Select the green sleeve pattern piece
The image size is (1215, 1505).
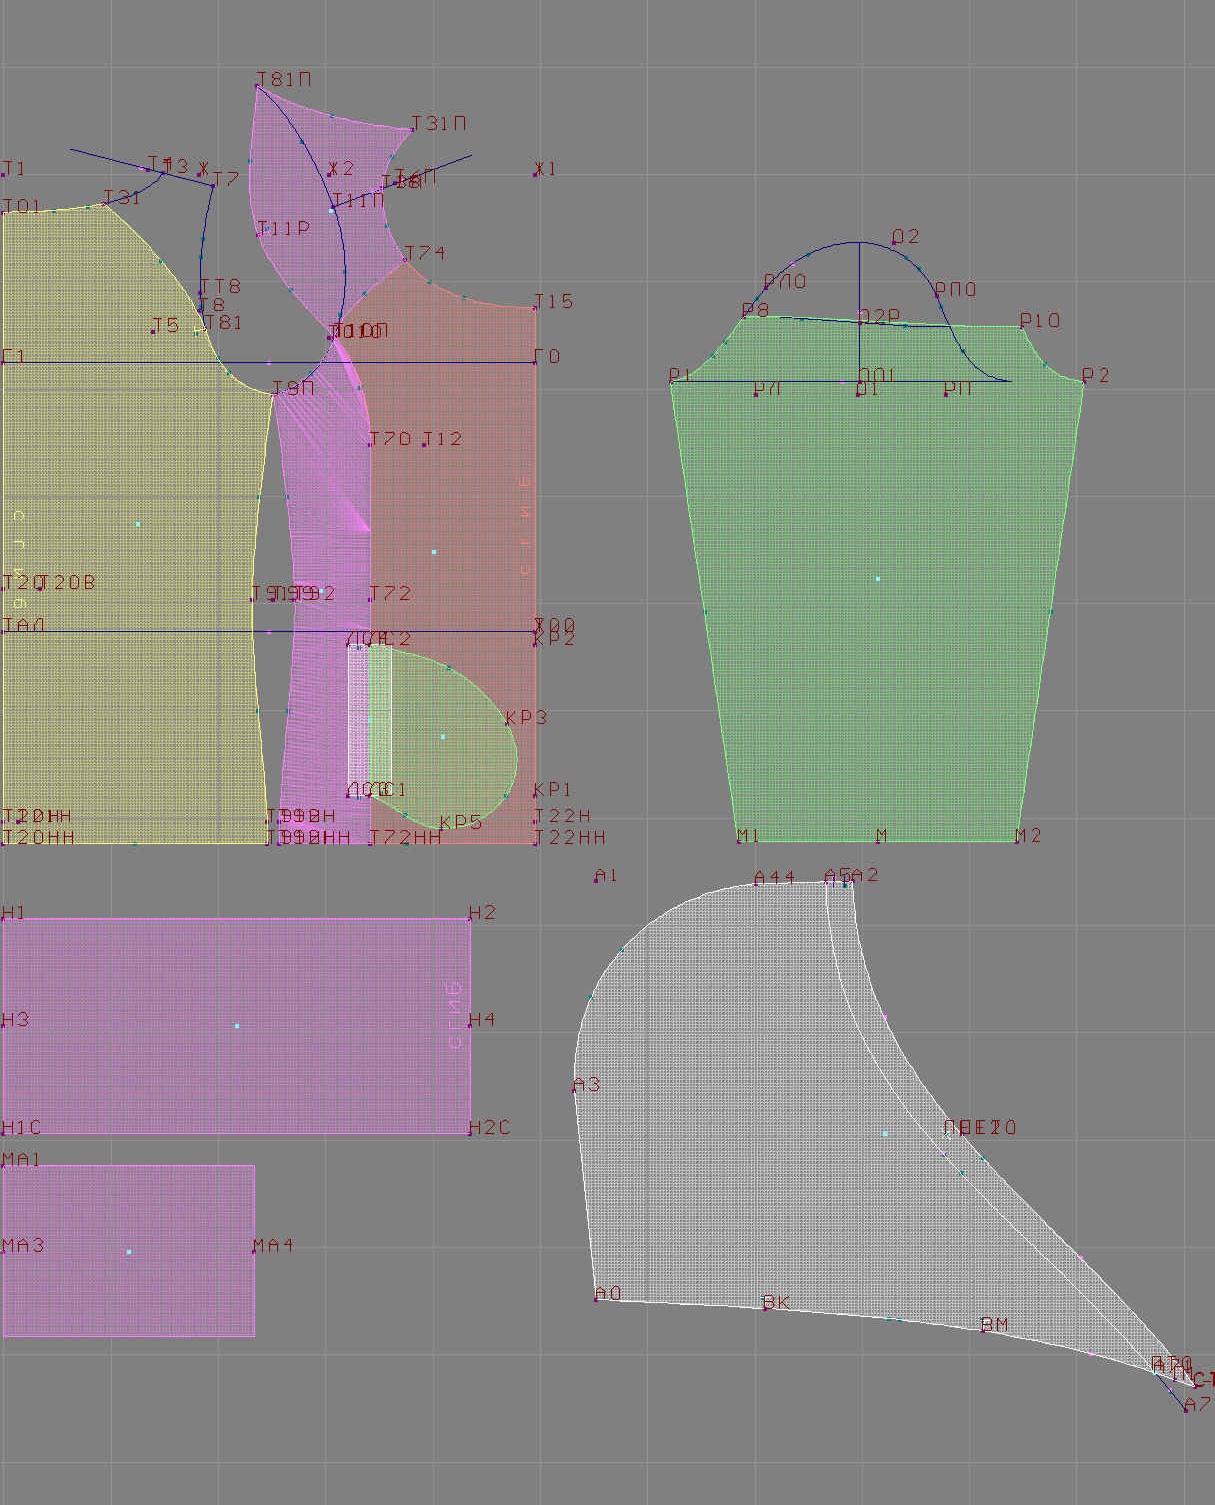point(877,578)
